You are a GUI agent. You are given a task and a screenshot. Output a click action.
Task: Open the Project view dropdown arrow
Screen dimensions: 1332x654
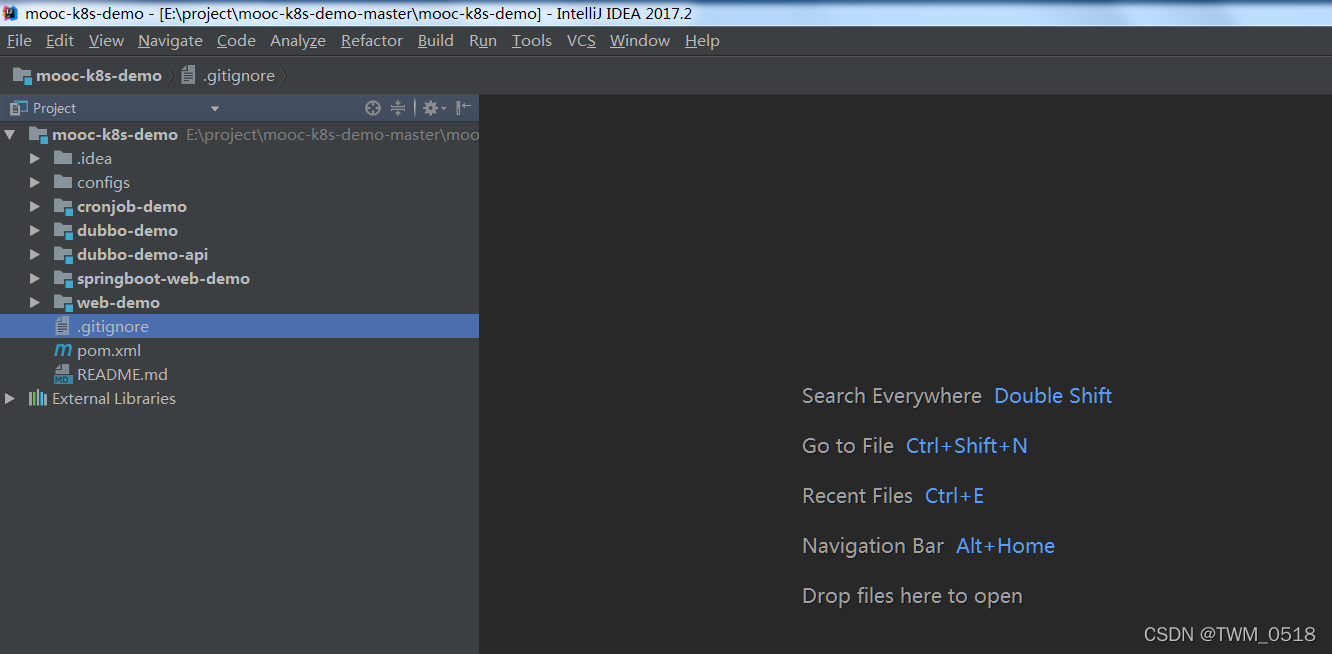coord(214,109)
